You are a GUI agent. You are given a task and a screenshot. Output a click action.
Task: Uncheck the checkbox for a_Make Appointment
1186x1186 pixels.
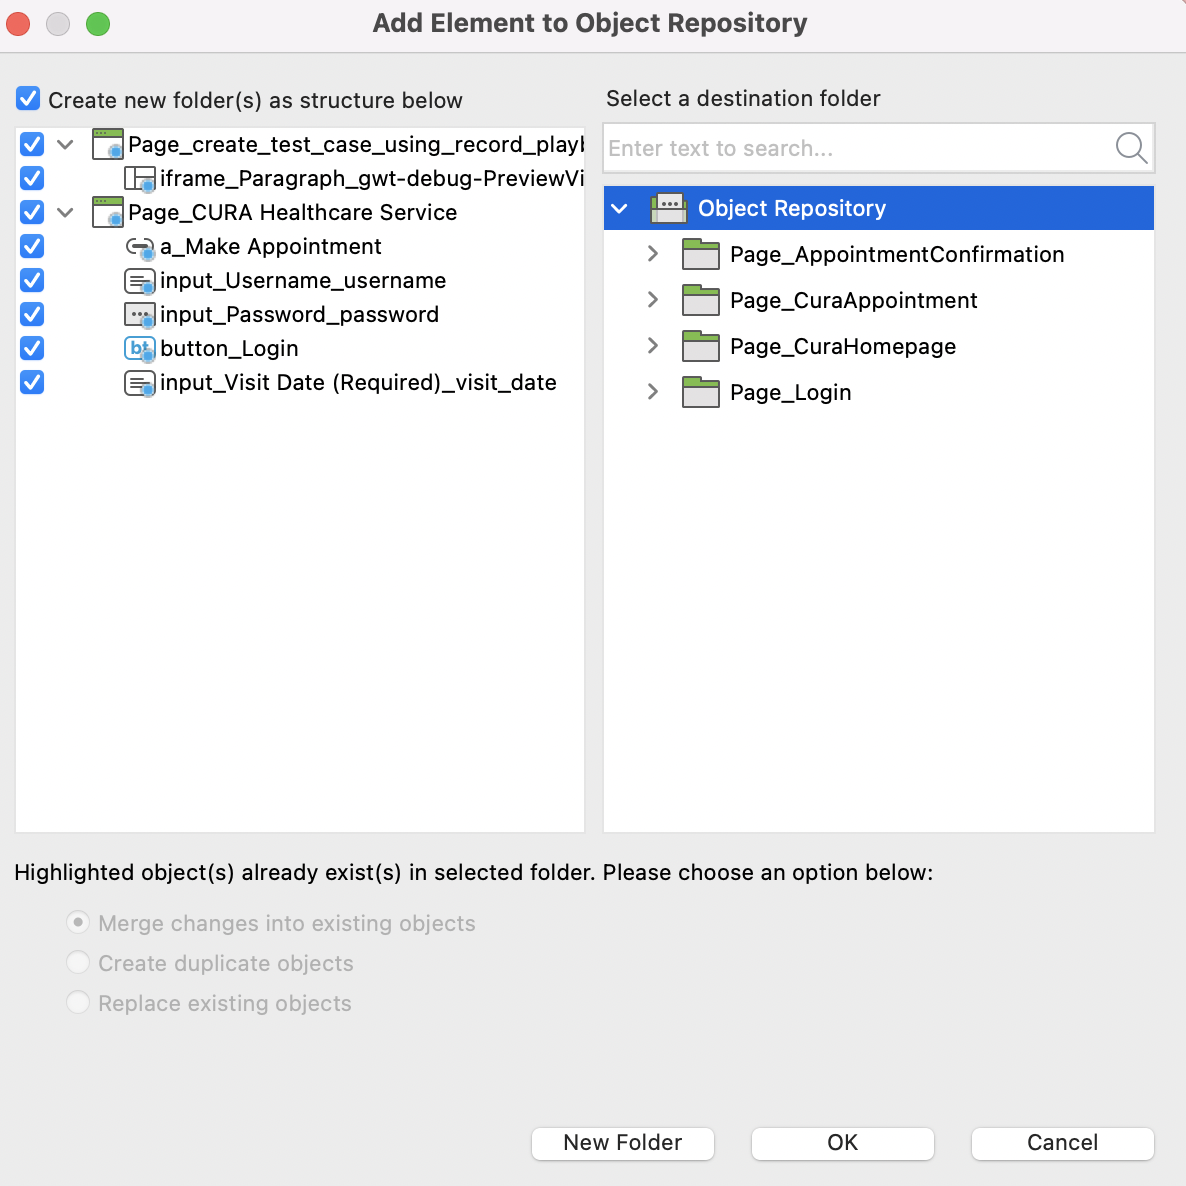click(x=31, y=246)
